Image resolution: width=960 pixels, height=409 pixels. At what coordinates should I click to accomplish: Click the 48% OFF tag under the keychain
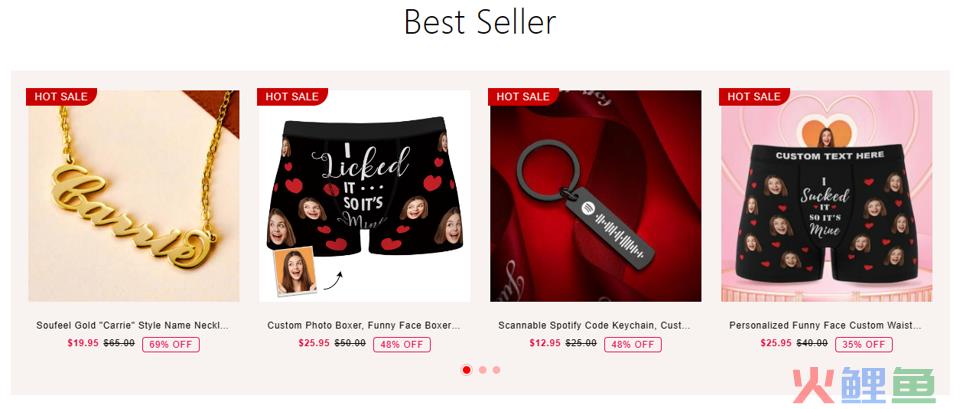coord(632,344)
